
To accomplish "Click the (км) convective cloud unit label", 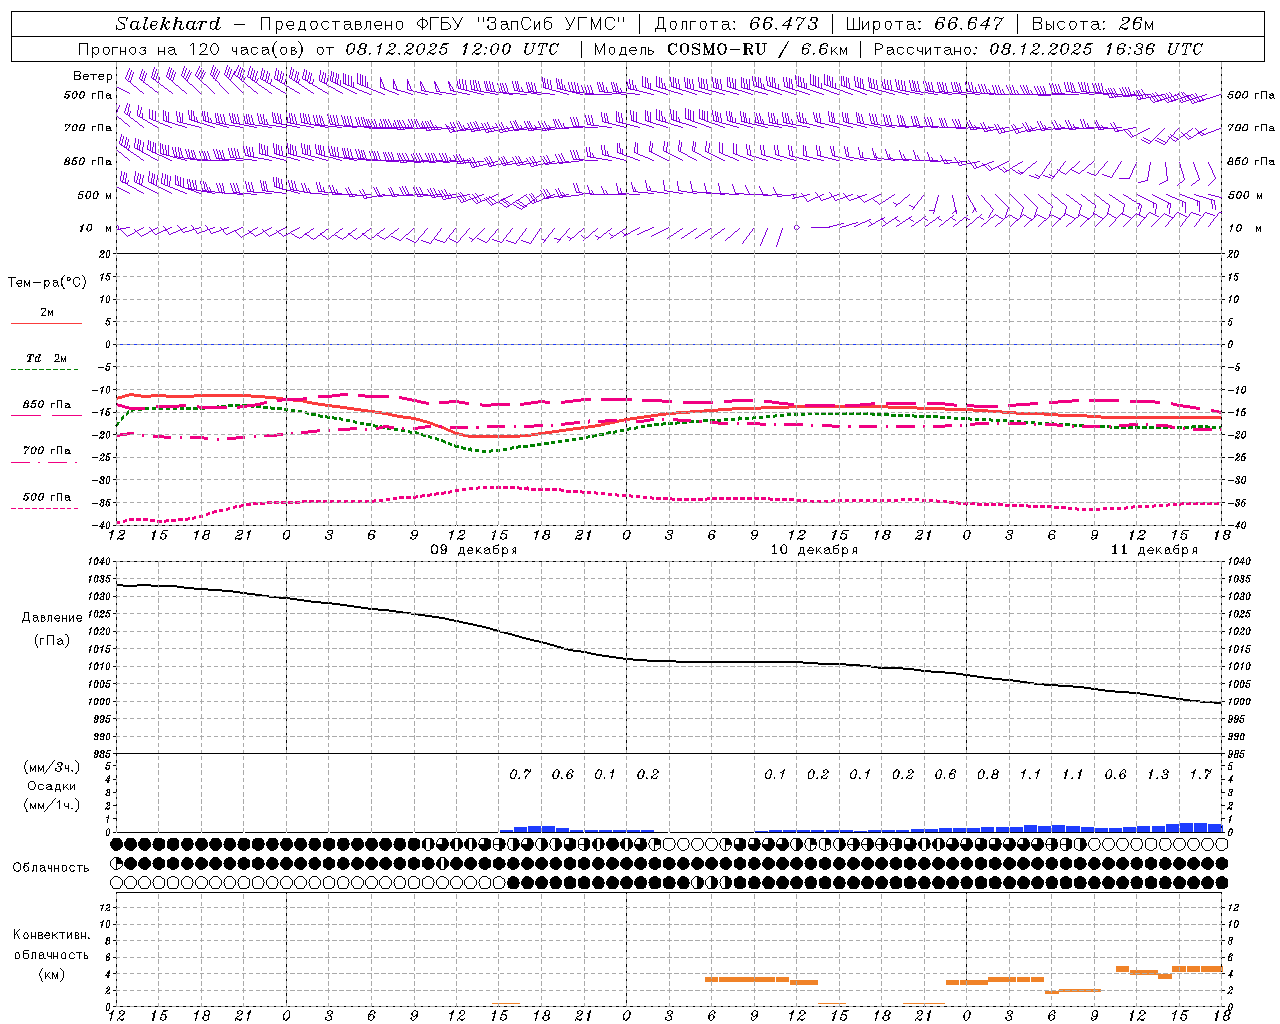I will [x=51, y=974].
